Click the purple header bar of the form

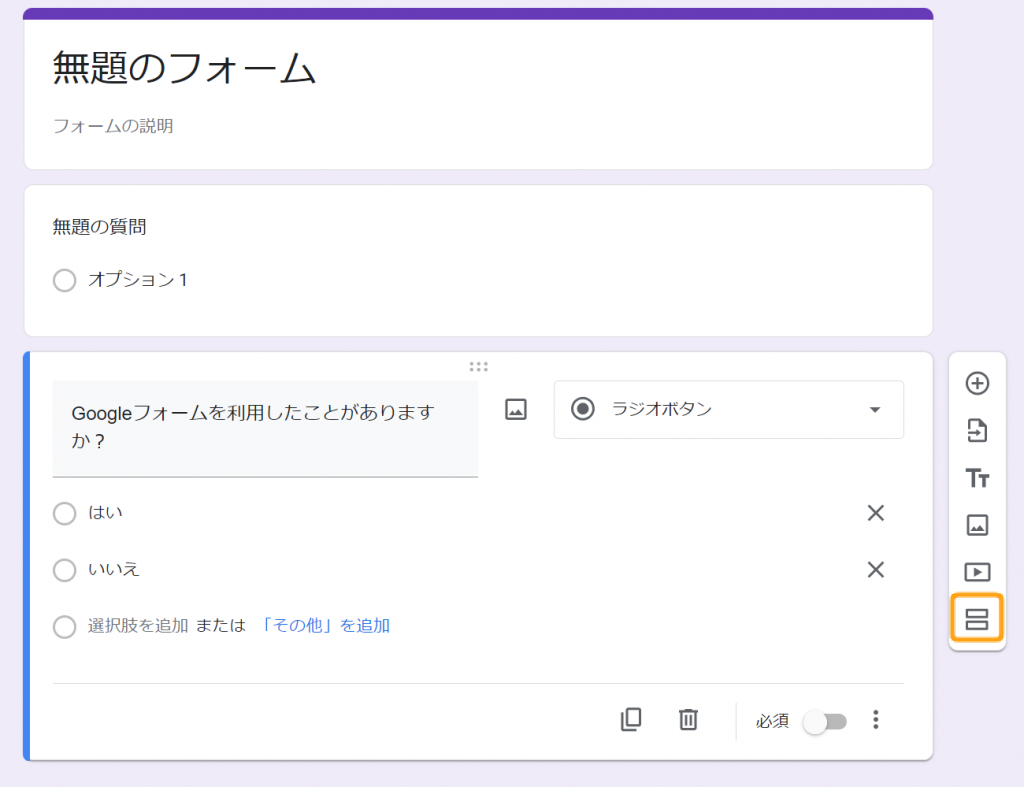pos(478,12)
